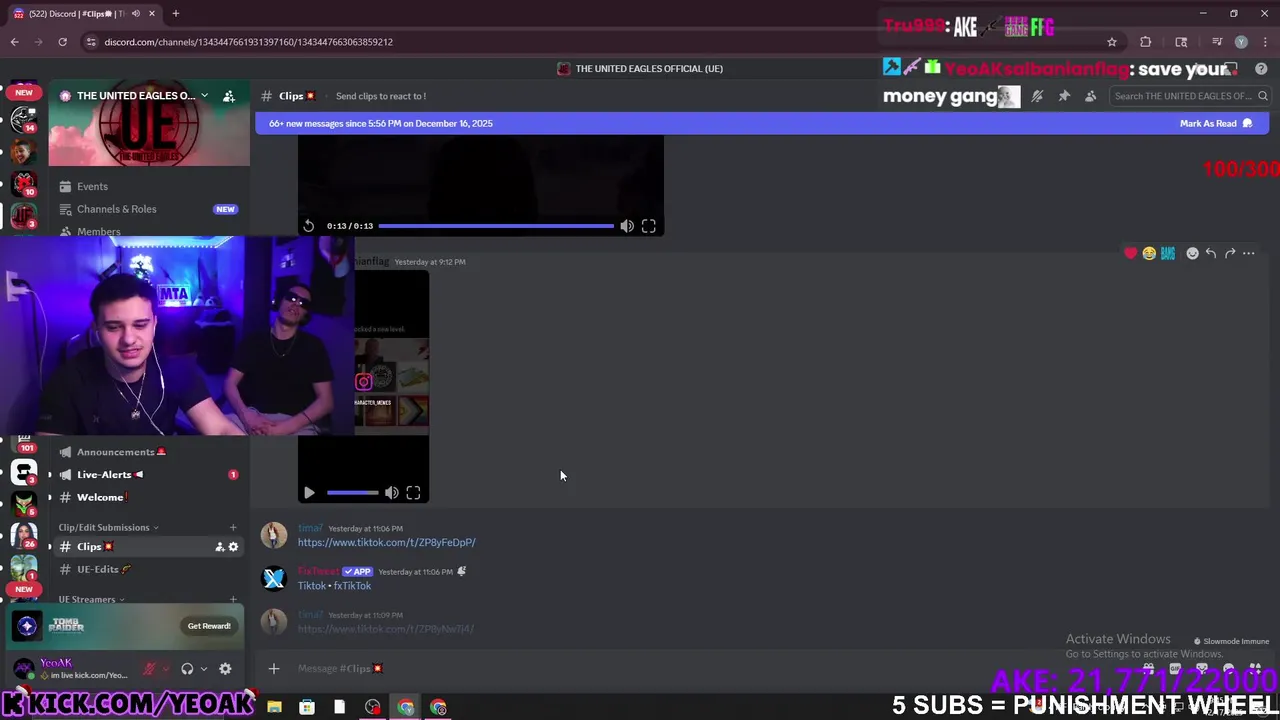Invite people via icon beside server name
Viewport: 1280px width, 720px height.
click(x=229, y=96)
